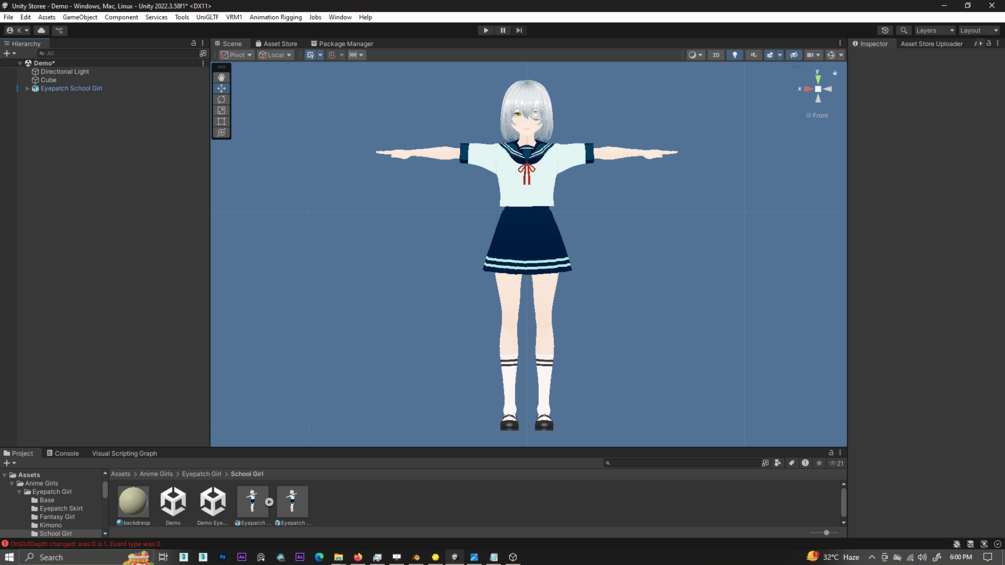
Task: Click the search by label icon
Action: (792, 463)
